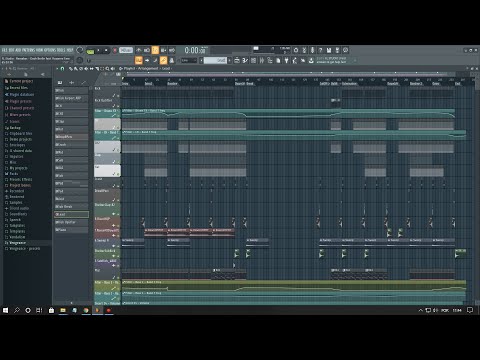480x360 pixels.
Task: Click the question mark help icon
Action: (x=321, y=50)
